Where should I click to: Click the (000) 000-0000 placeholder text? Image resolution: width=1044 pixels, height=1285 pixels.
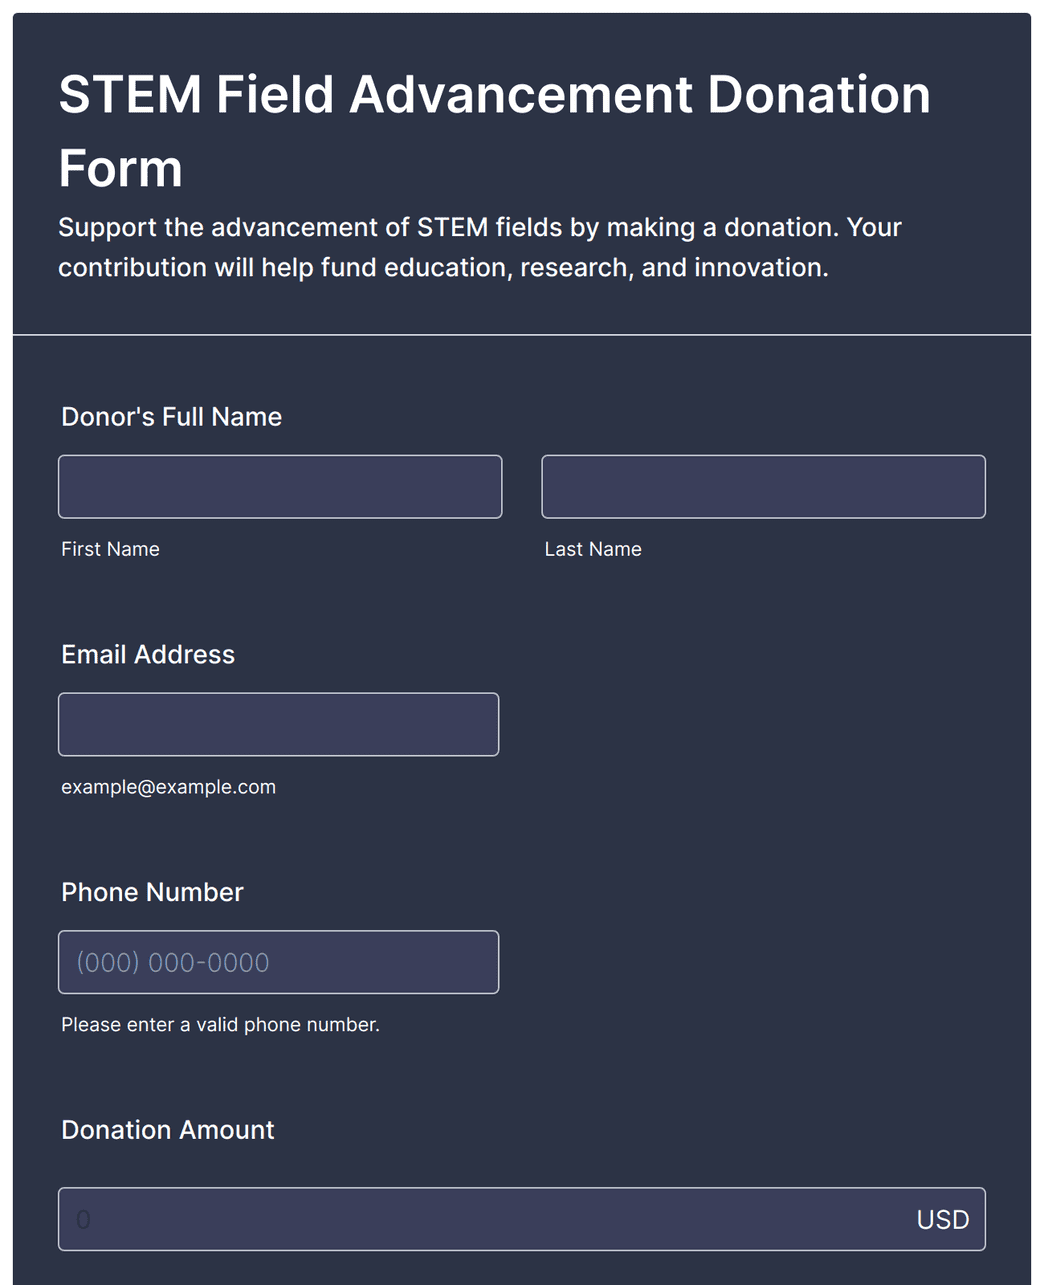(x=173, y=963)
